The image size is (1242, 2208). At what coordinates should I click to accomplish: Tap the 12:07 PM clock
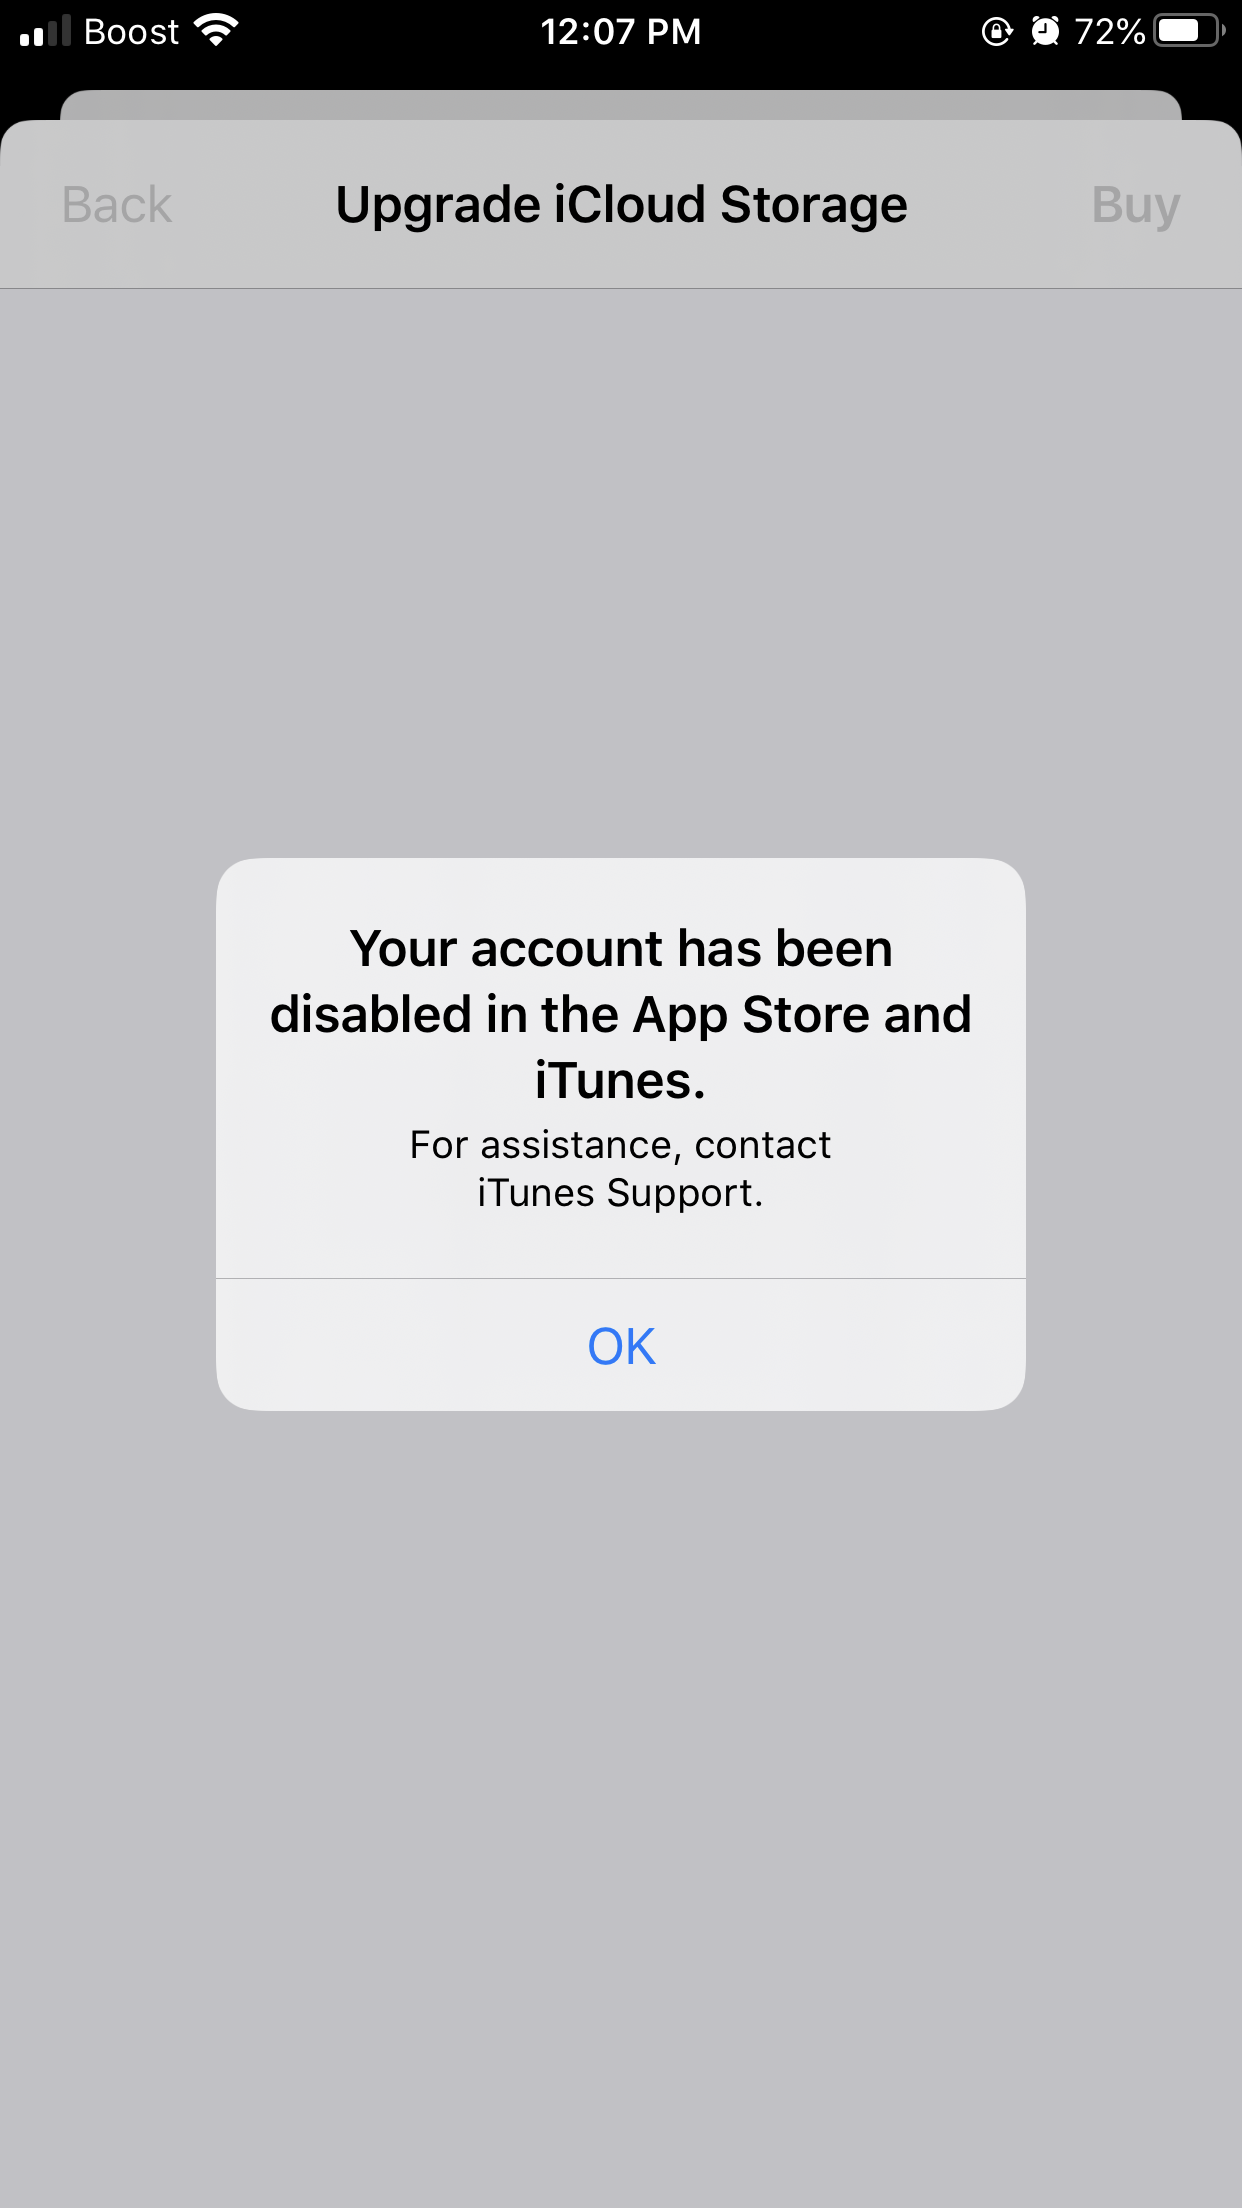621,32
